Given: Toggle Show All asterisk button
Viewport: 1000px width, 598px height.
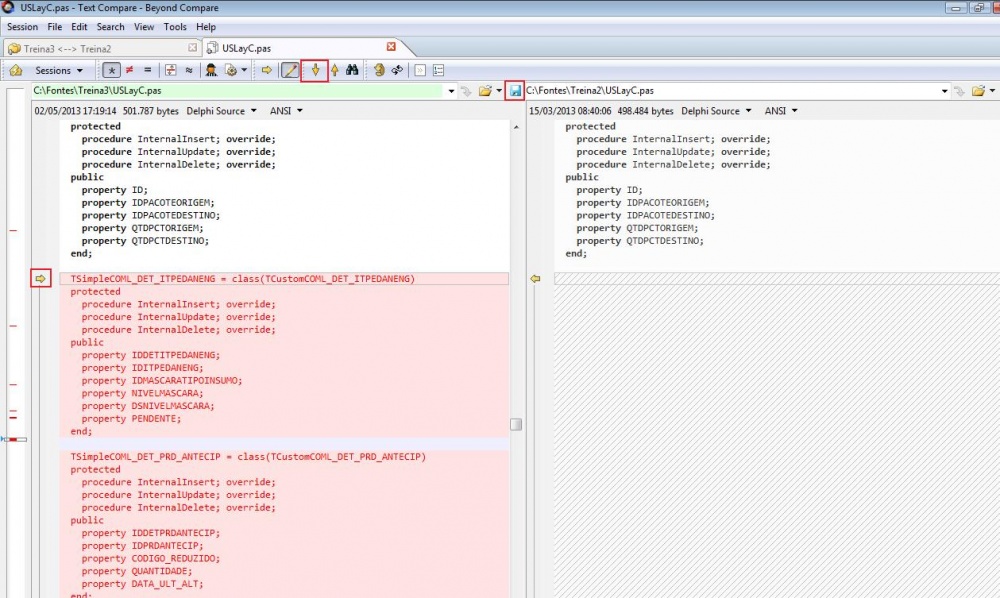Looking at the screenshot, I should [112, 70].
